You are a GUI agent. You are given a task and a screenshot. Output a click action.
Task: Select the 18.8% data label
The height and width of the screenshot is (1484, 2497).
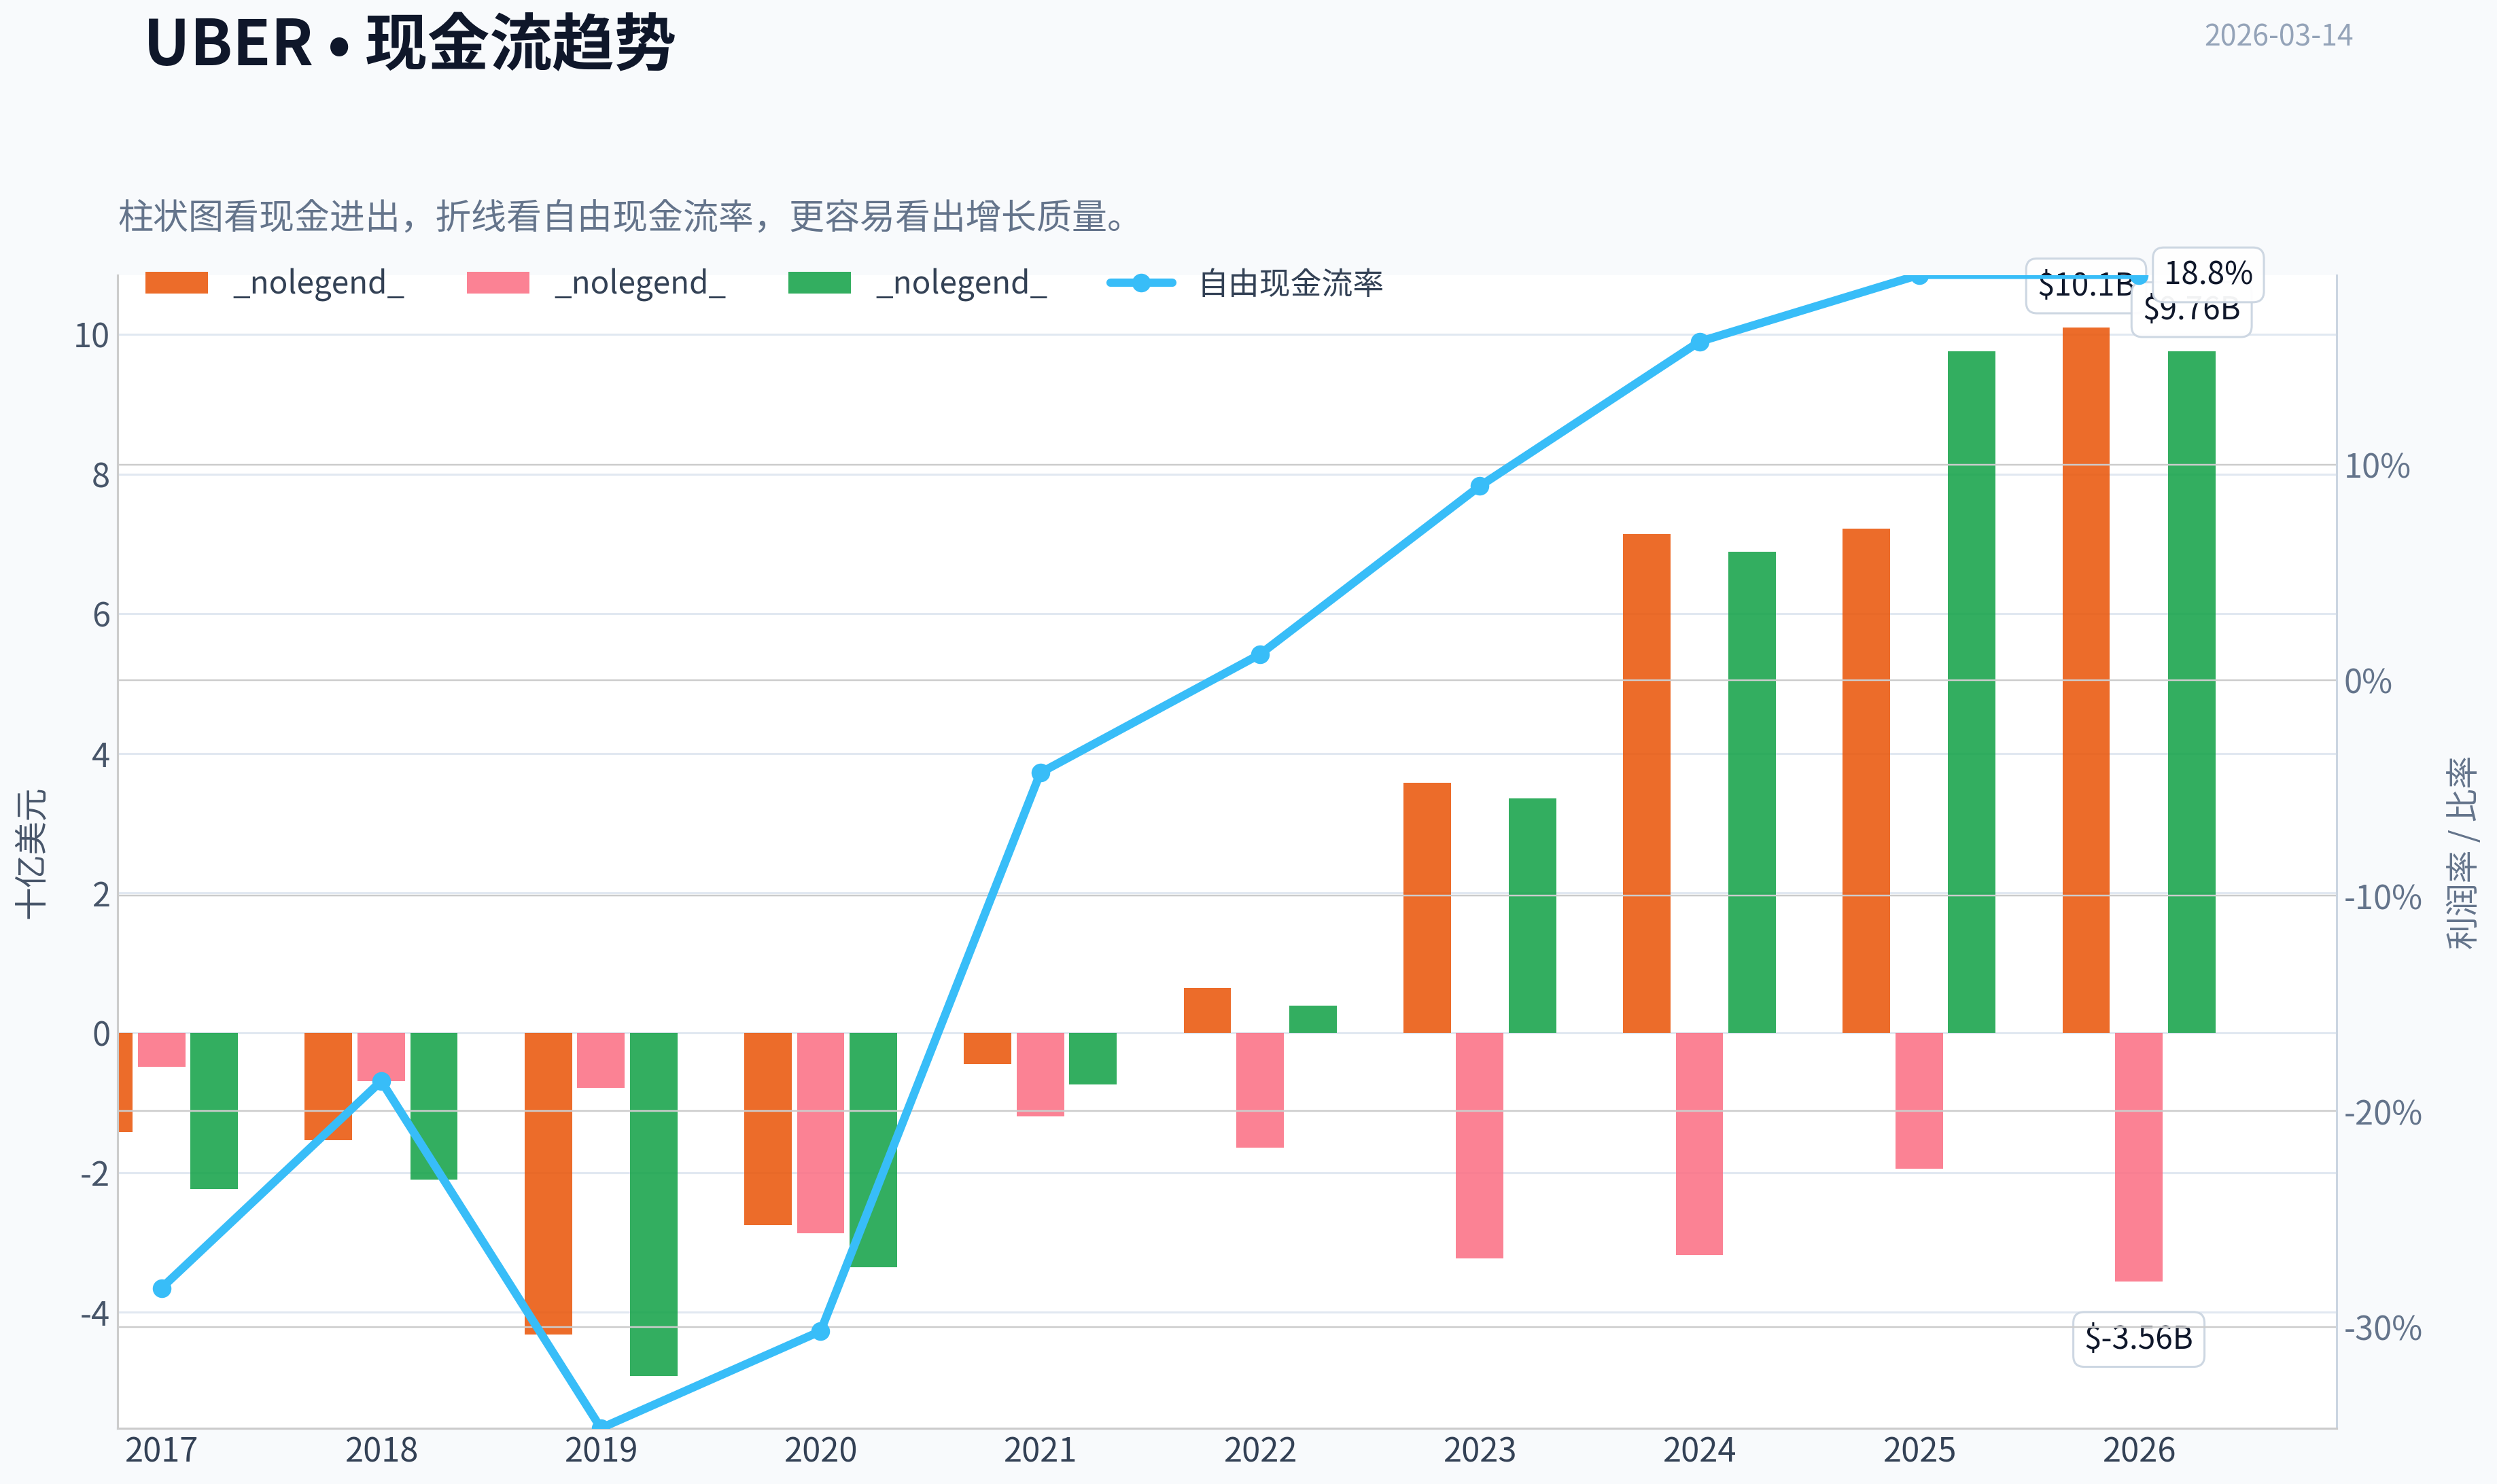(2208, 274)
